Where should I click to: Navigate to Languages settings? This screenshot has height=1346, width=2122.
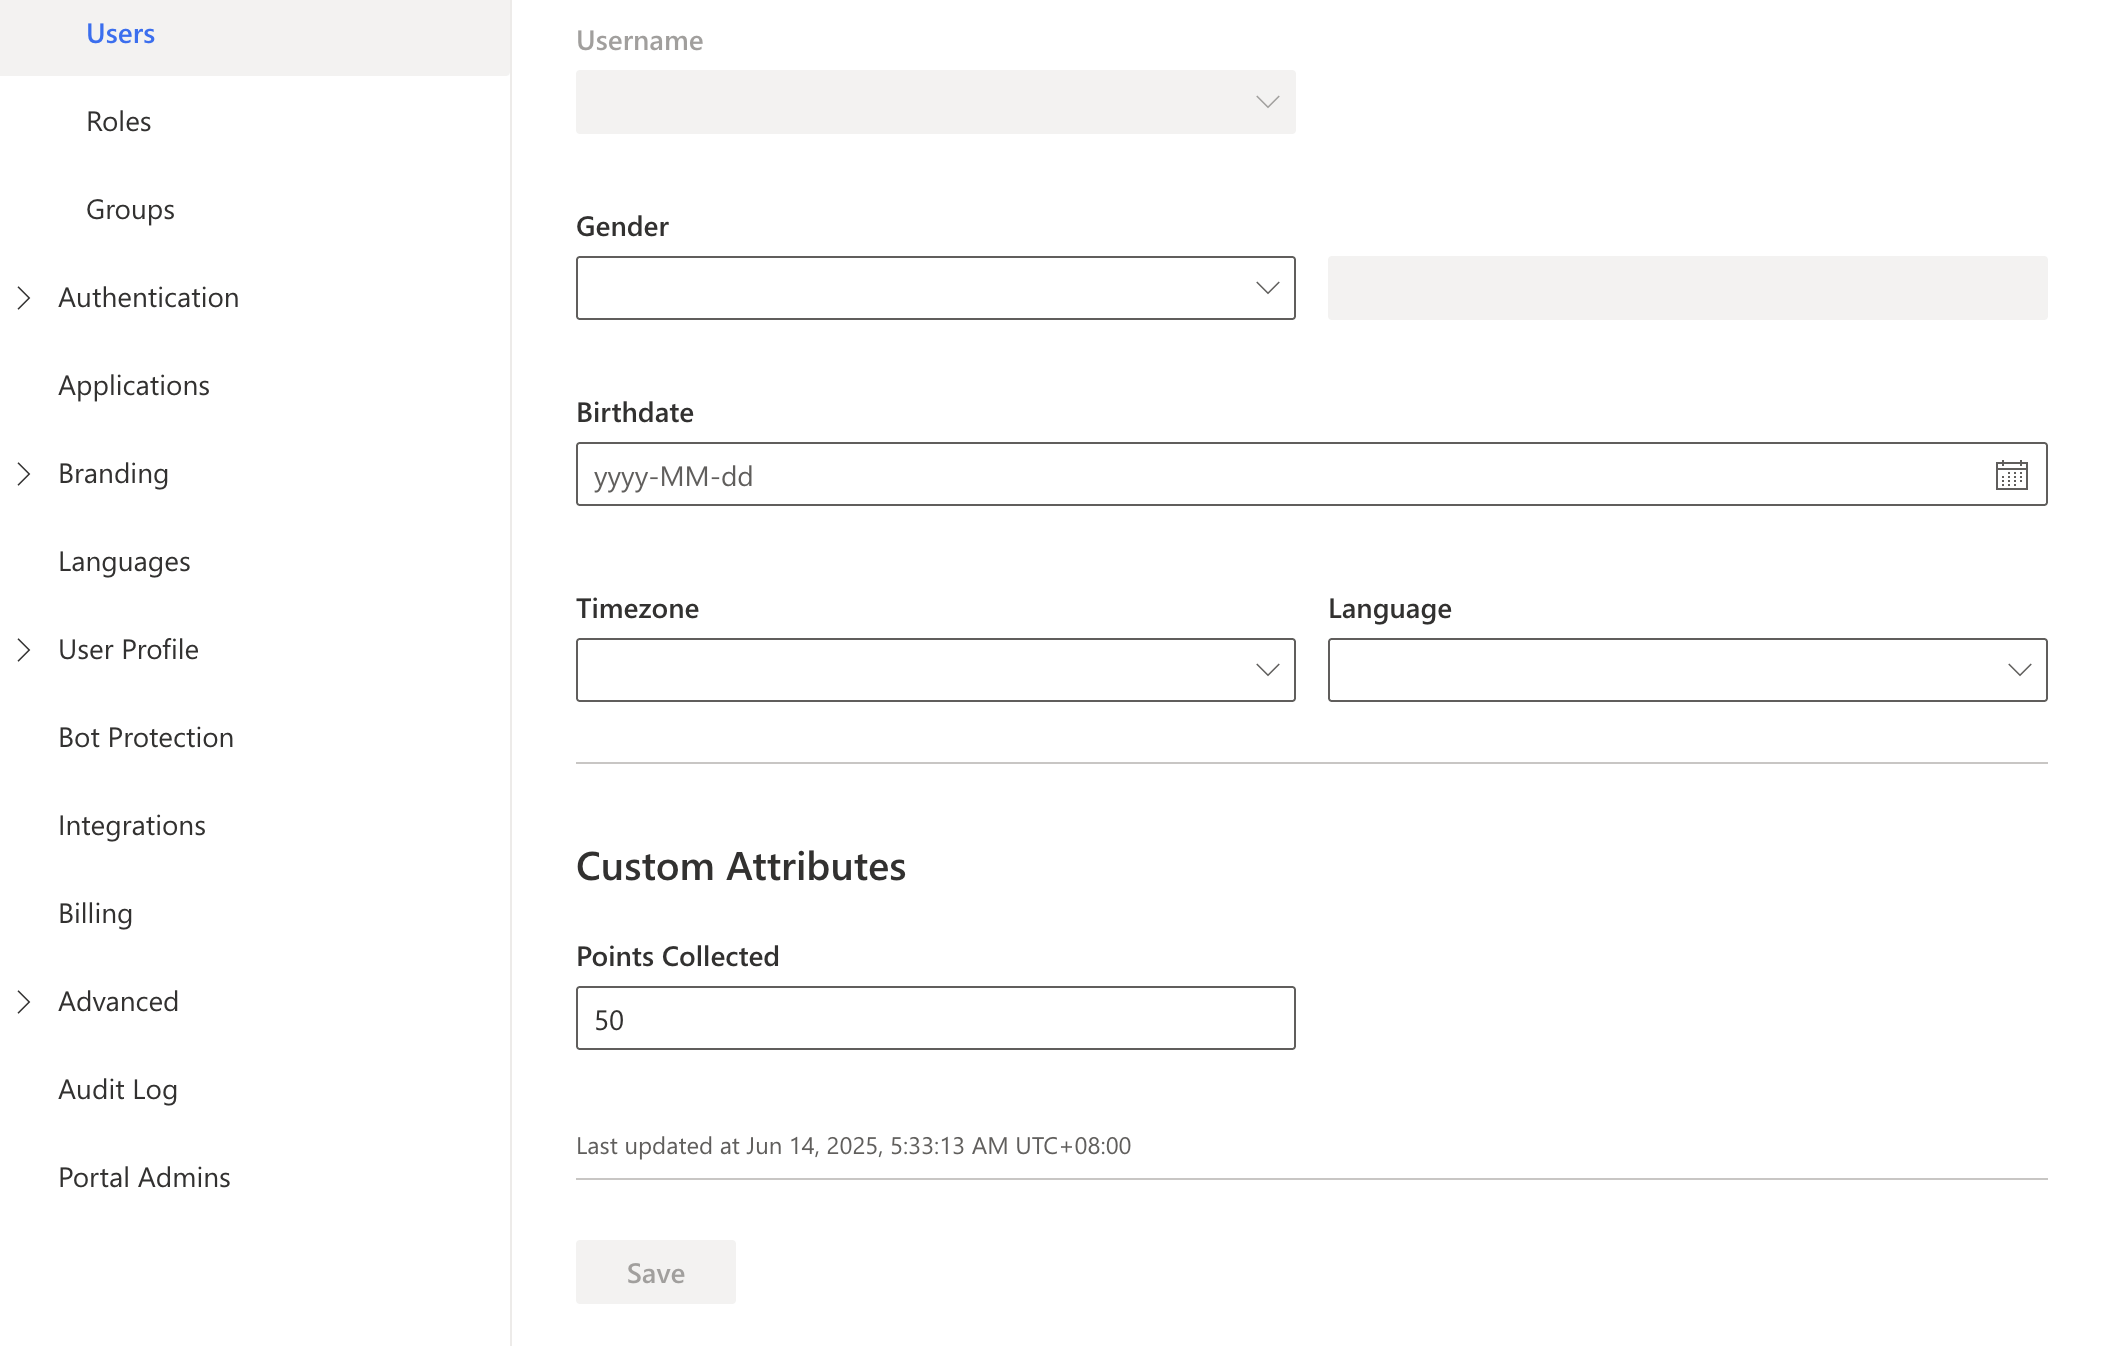coord(124,562)
